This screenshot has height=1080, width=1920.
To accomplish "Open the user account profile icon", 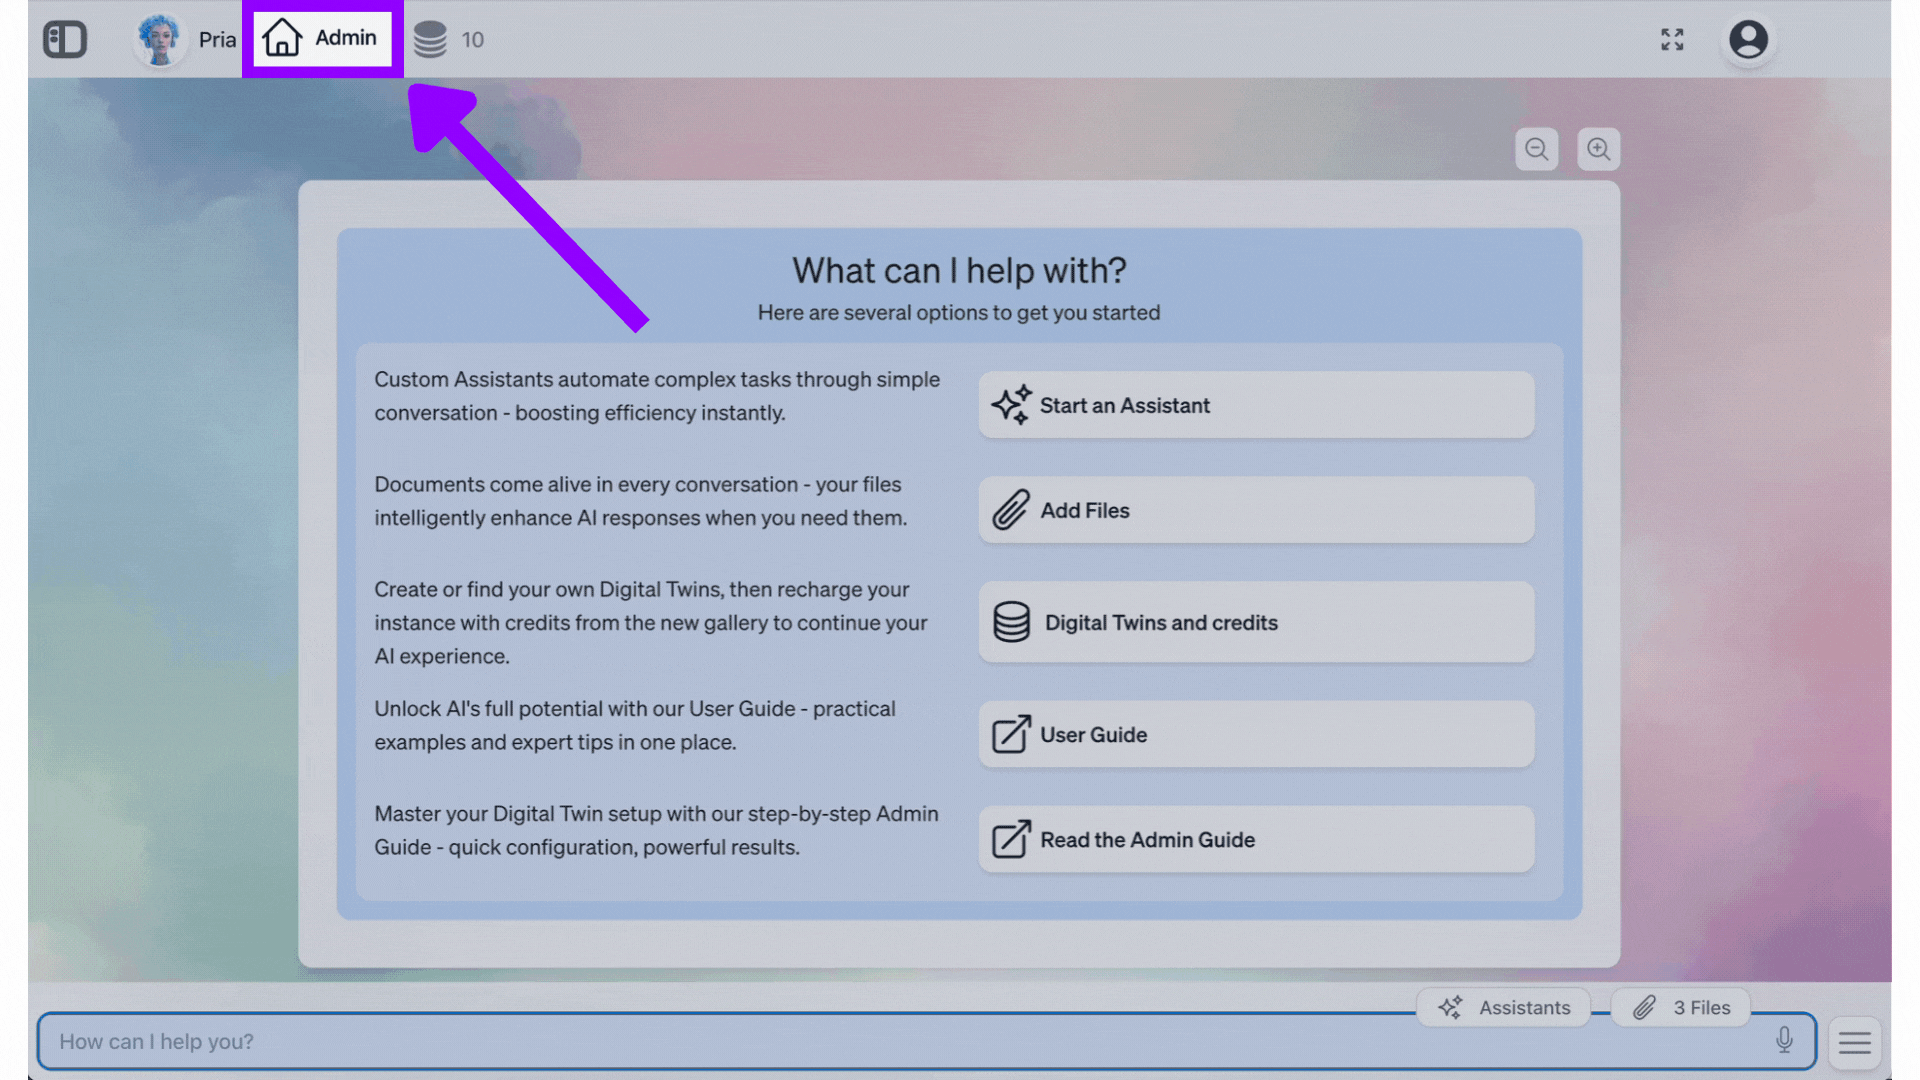I will click(x=1748, y=40).
